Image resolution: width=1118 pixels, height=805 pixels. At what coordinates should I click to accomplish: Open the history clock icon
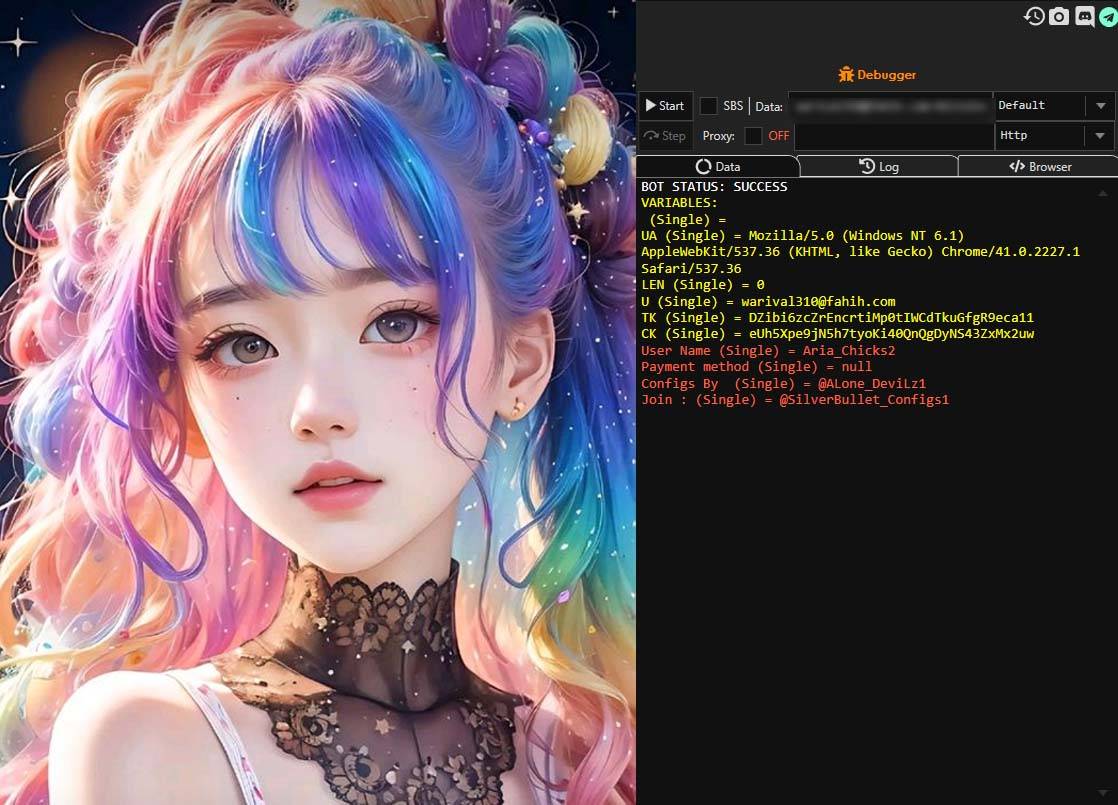point(1034,16)
